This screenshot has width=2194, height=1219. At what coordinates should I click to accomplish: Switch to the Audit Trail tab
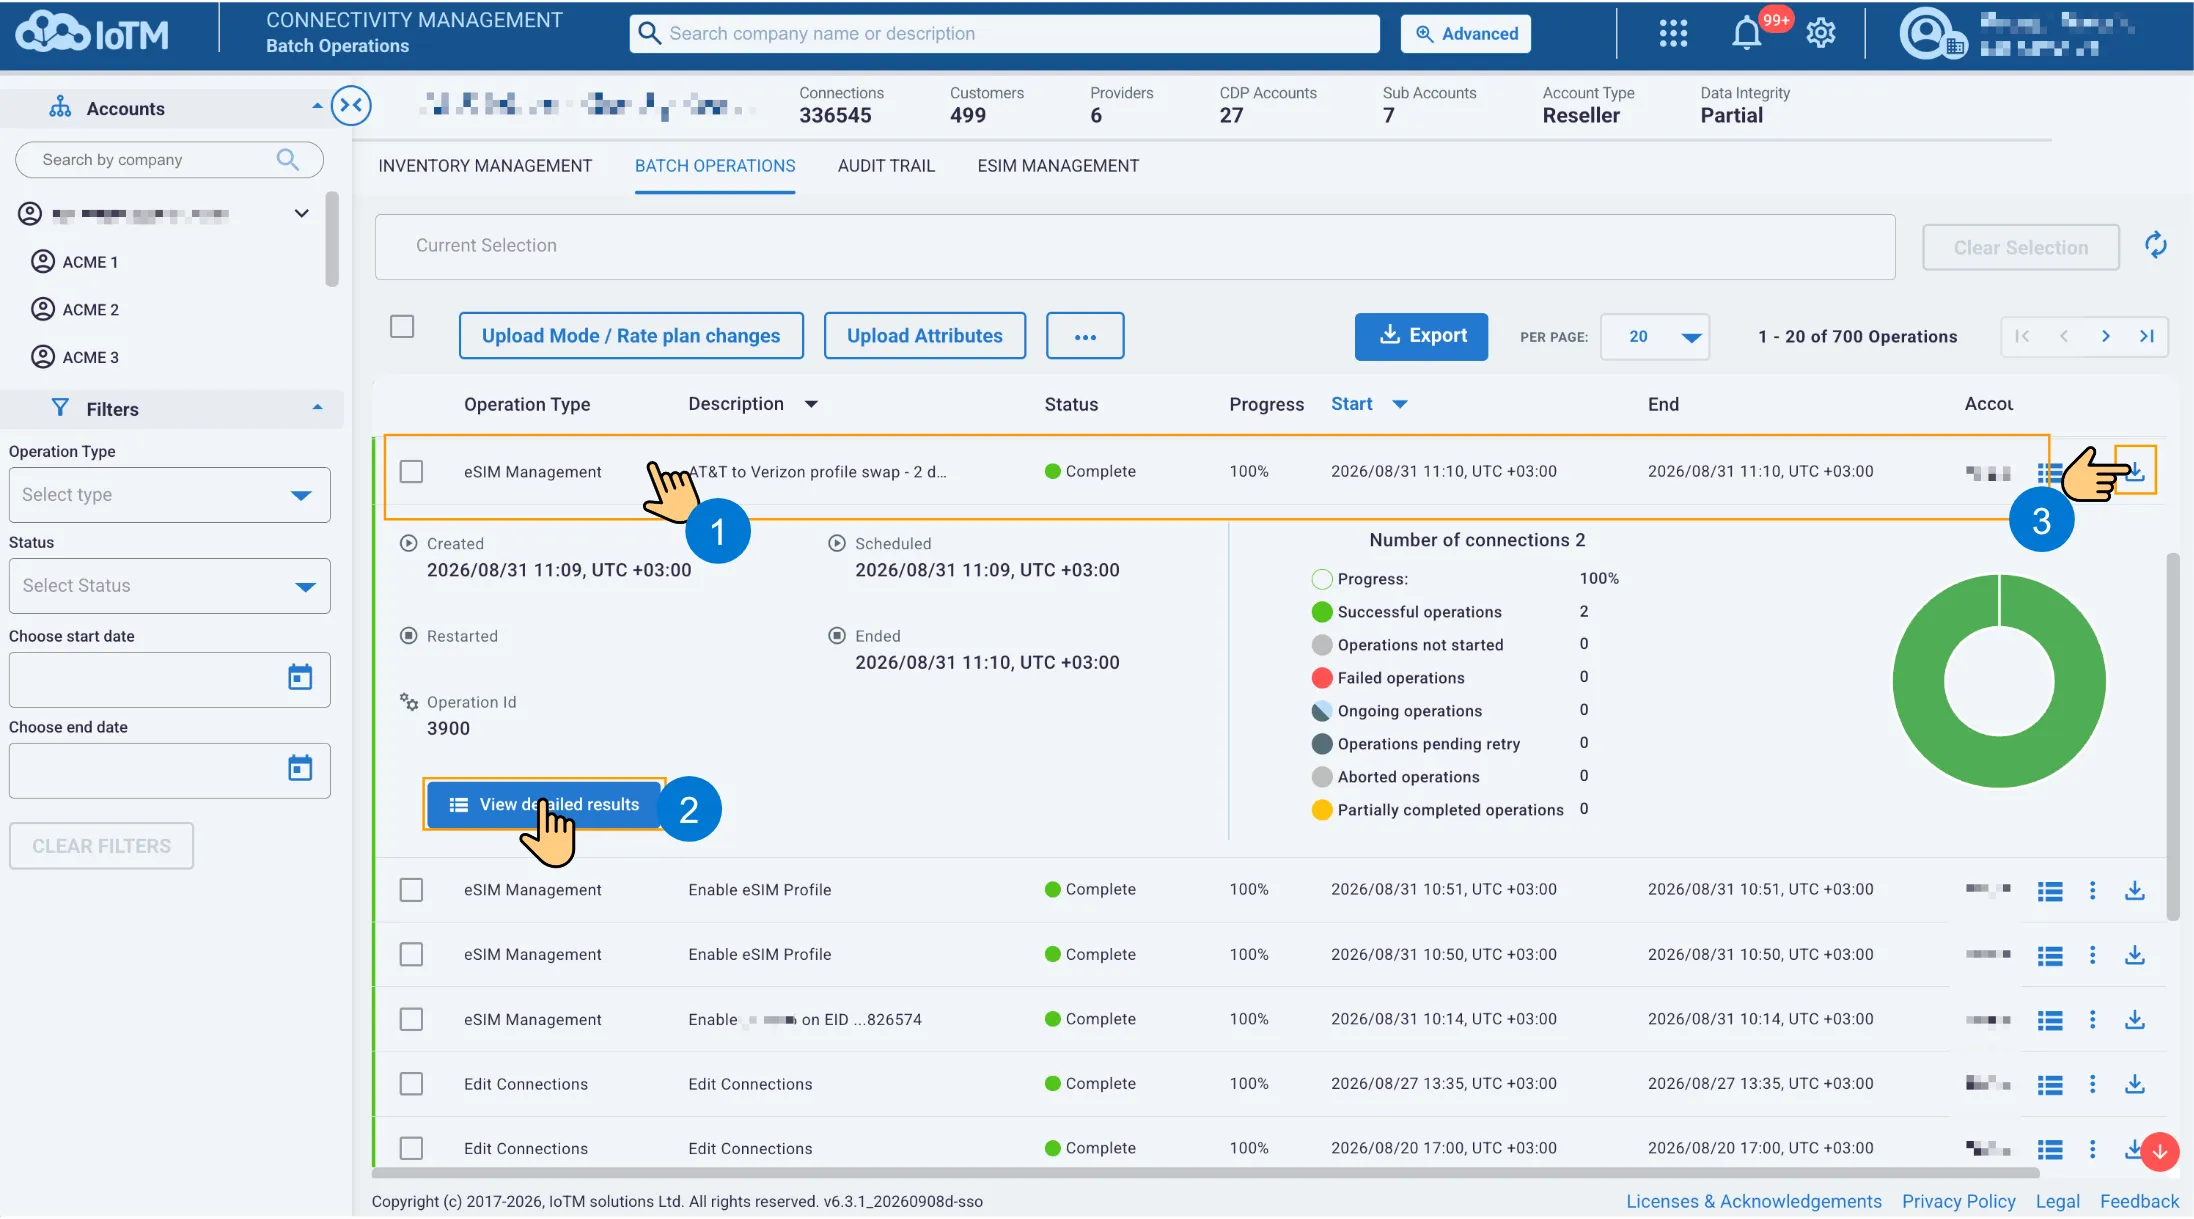pos(886,166)
